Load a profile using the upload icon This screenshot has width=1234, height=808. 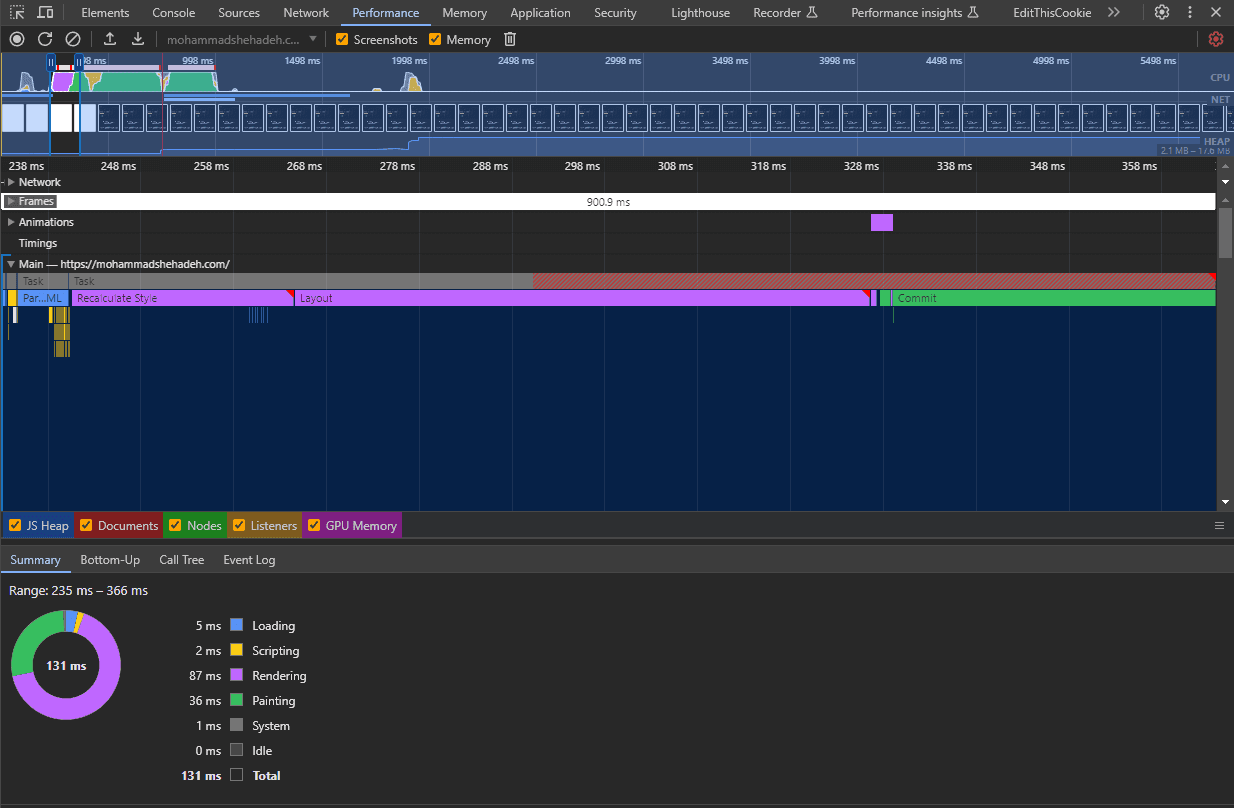click(110, 39)
